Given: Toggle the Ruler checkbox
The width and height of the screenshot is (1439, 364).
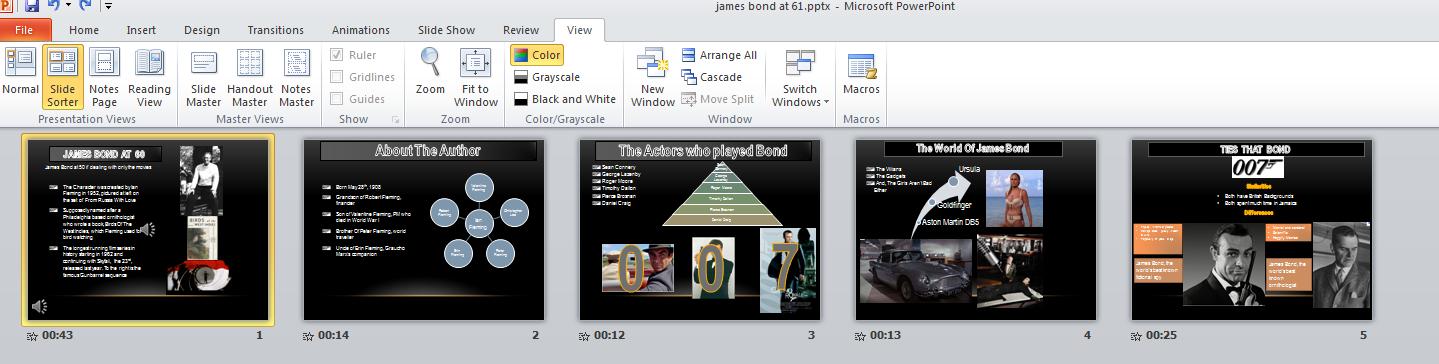Looking at the screenshot, I should 338,55.
